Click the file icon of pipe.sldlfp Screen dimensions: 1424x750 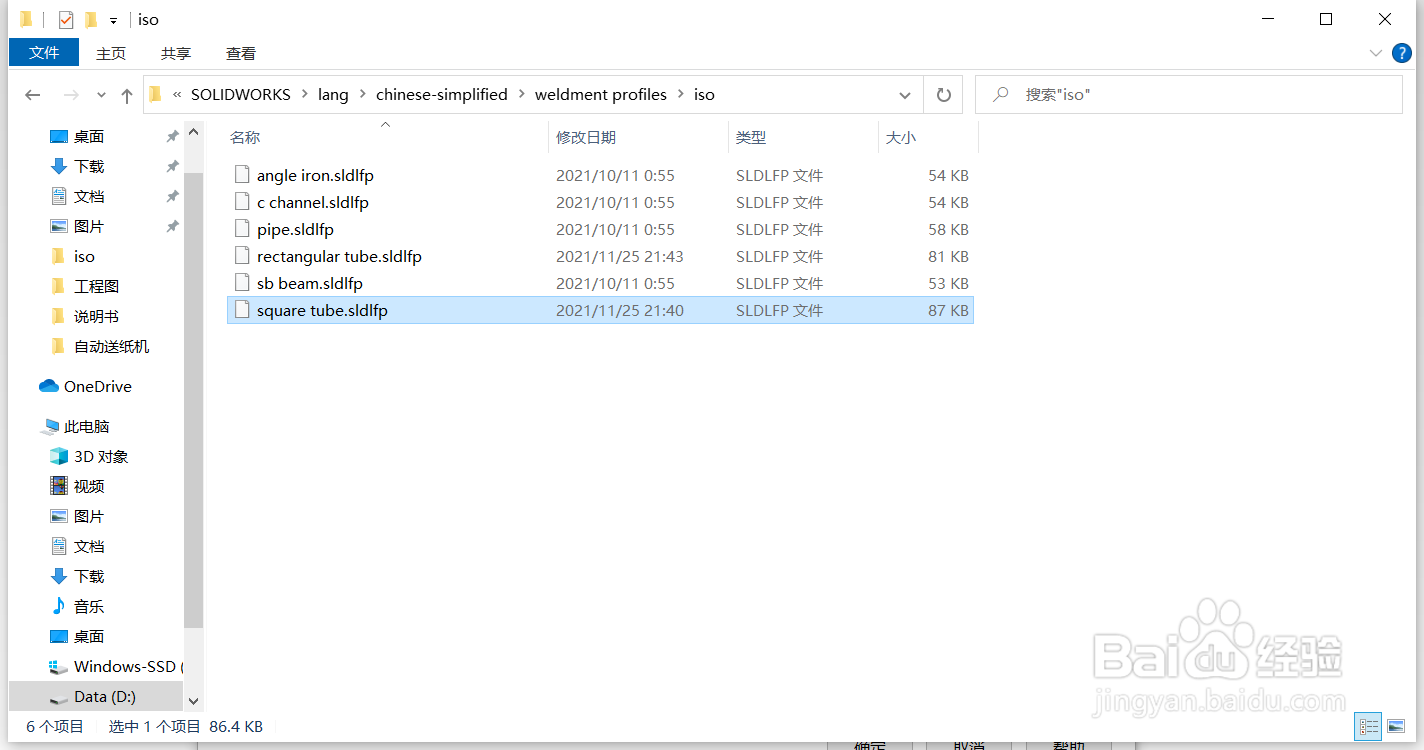(x=241, y=229)
